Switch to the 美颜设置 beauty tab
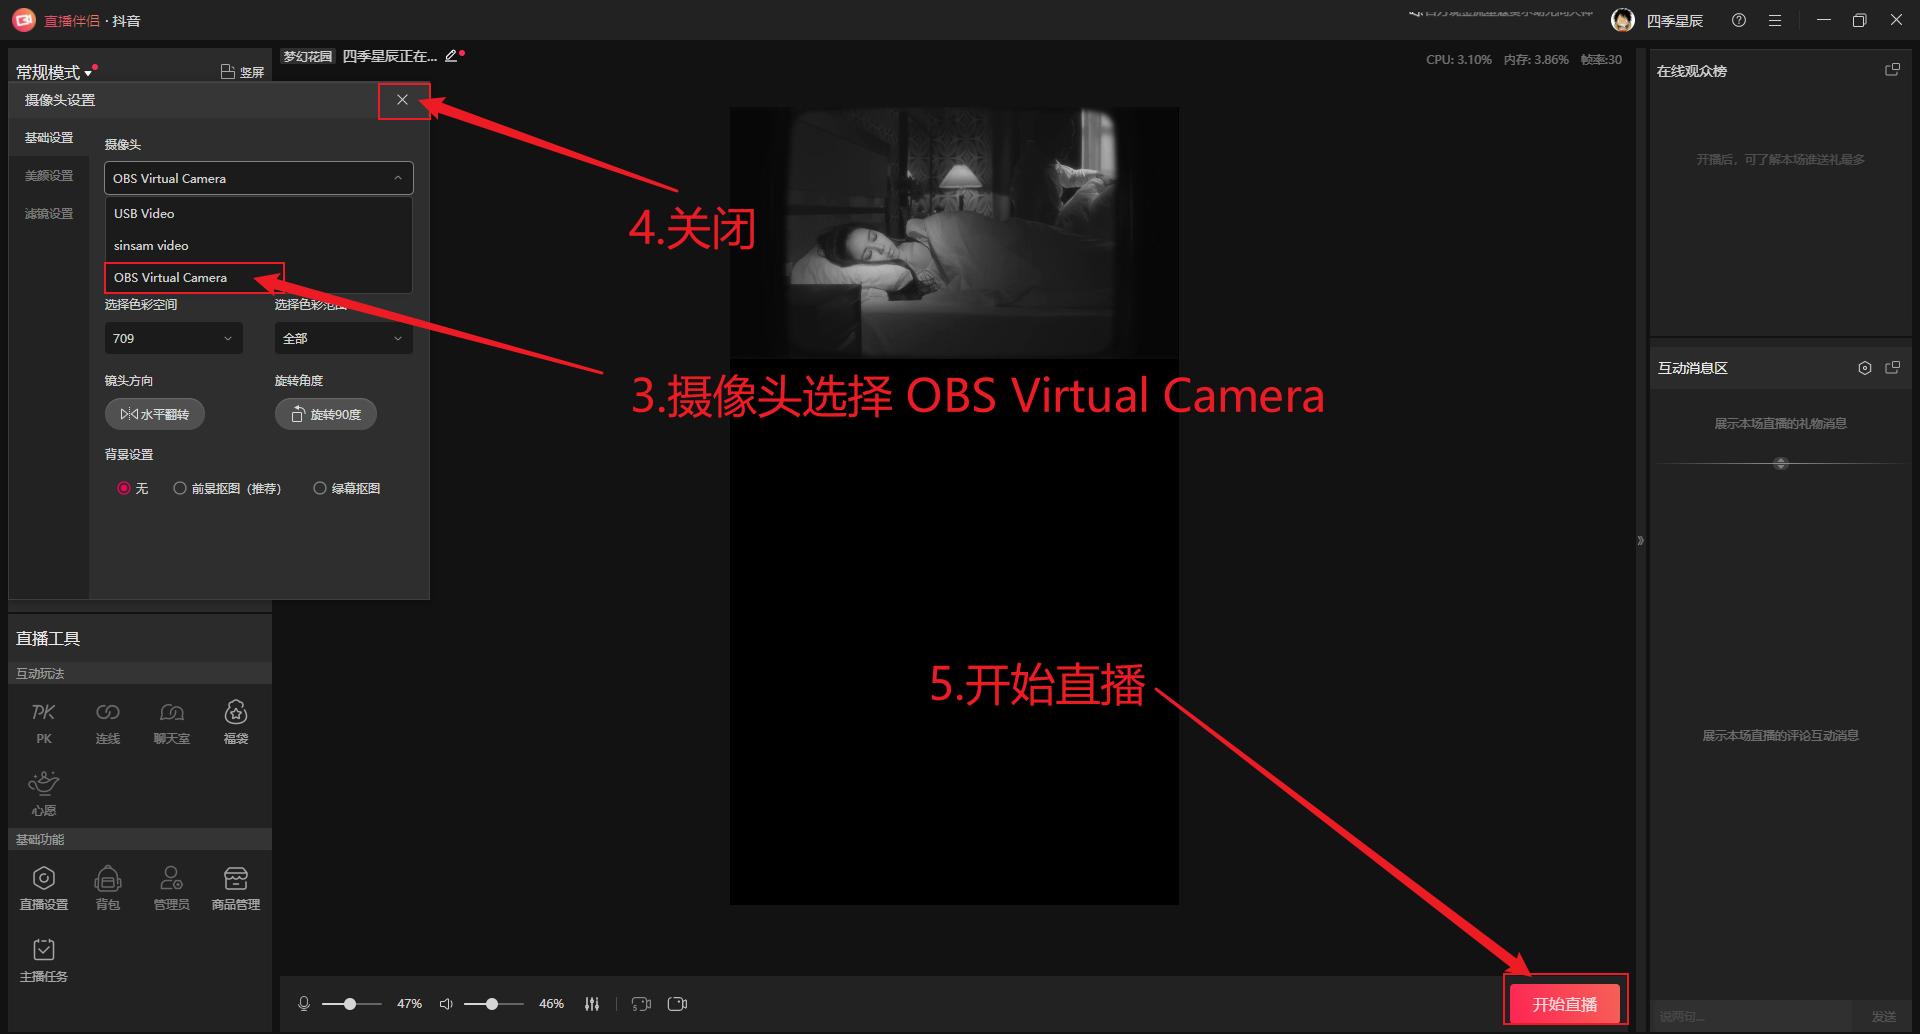Screen dimensions: 1920x1034 pos(48,175)
